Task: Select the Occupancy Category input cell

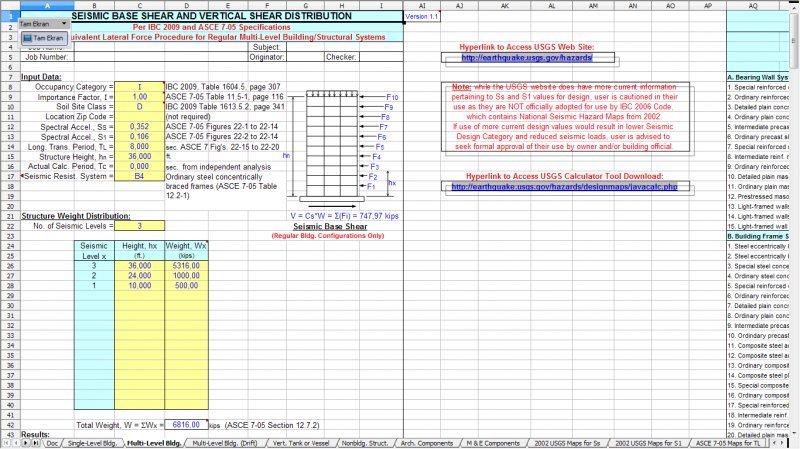Action: pos(139,87)
